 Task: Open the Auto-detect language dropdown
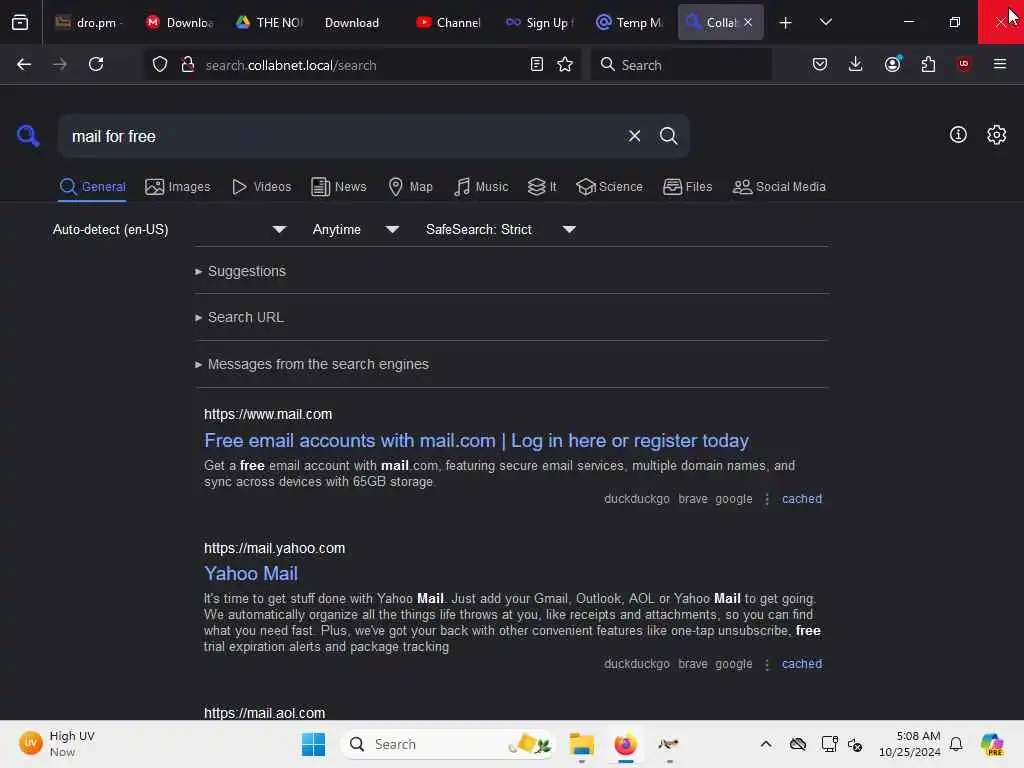pos(169,229)
